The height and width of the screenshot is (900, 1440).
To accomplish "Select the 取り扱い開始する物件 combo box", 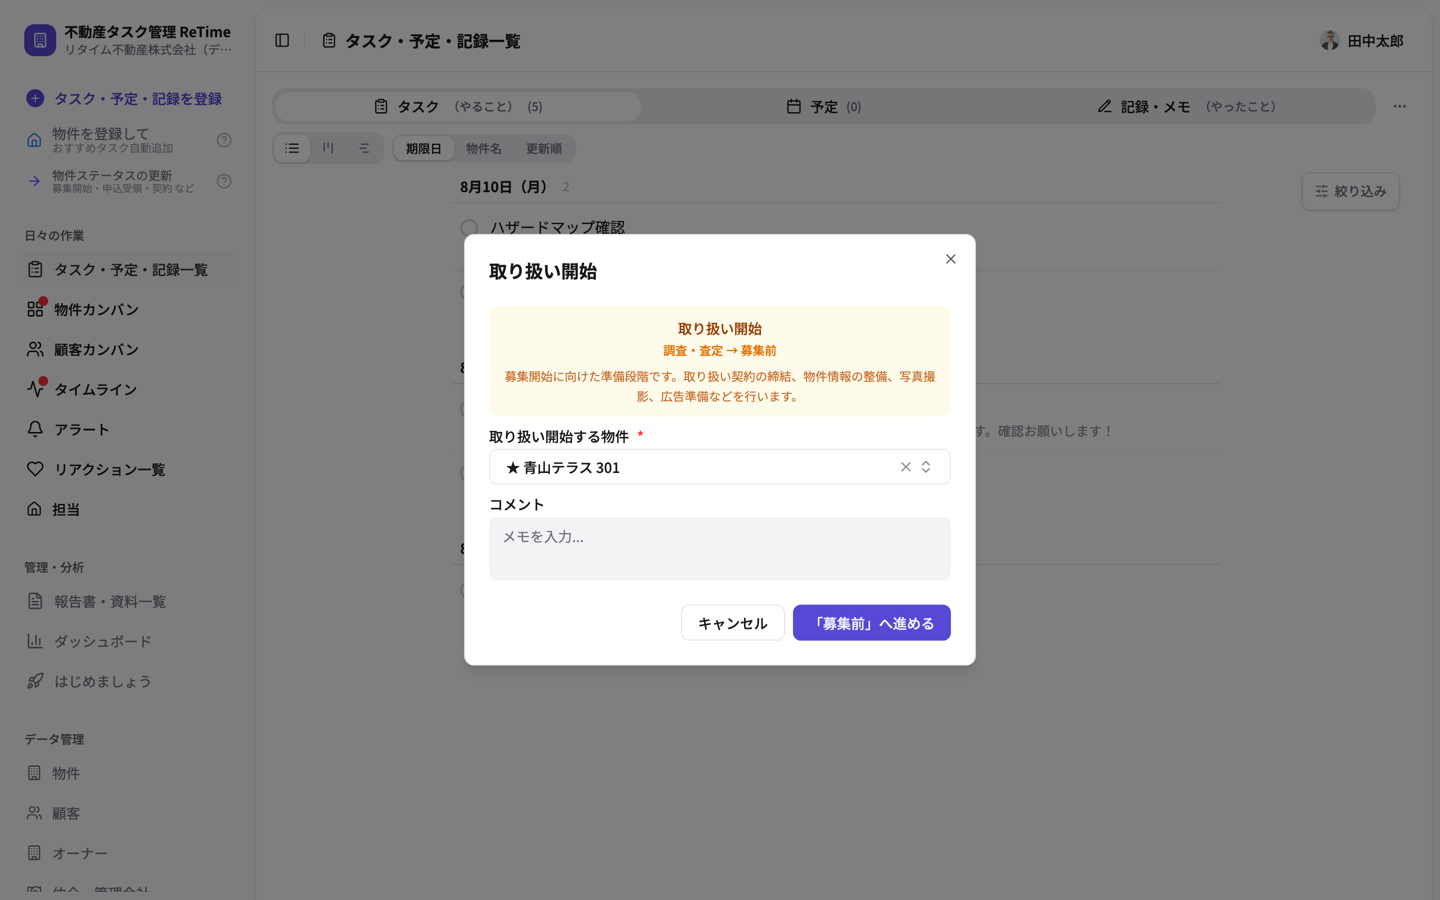I will (719, 467).
